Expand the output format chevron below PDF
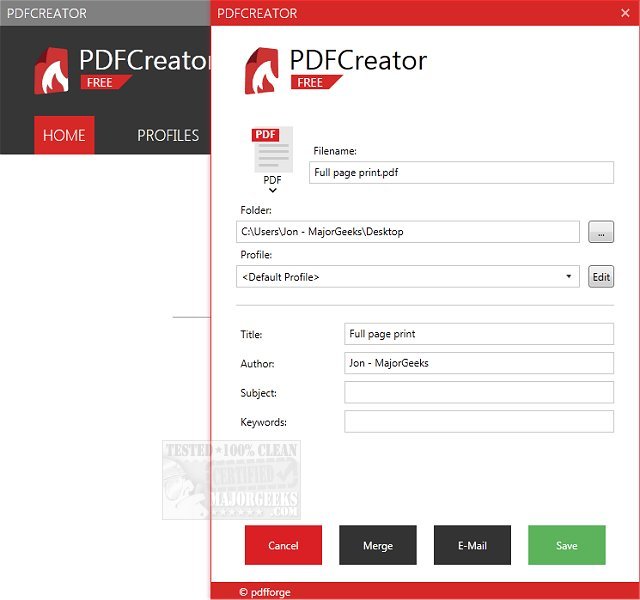The image size is (640, 600). 272,191
